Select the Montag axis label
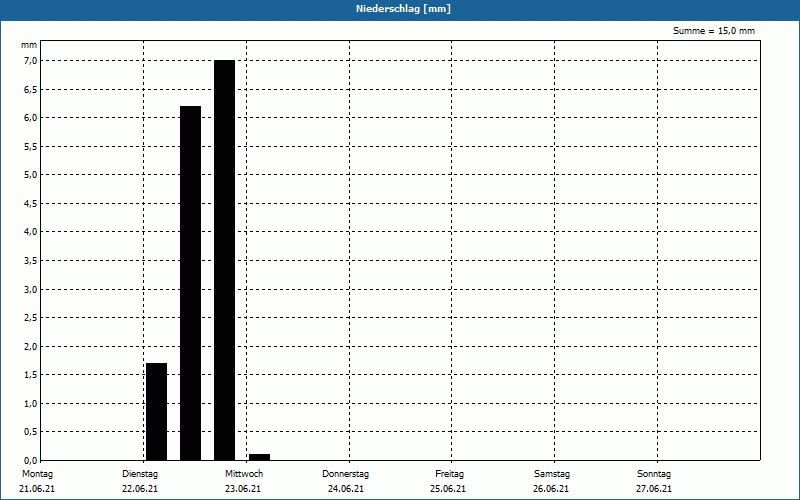This screenshot has width=800, height=500. 37,474
